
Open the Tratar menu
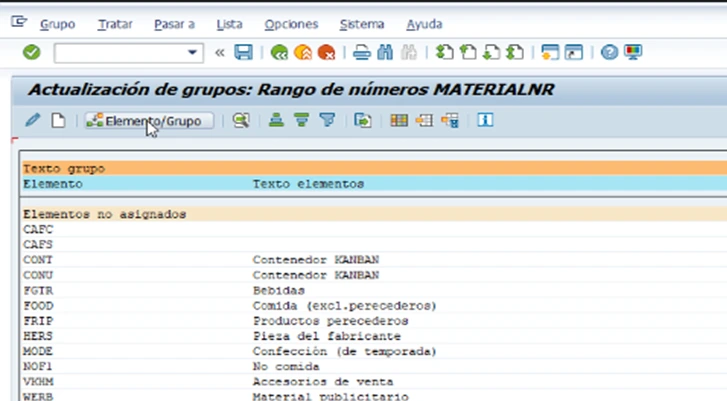[115, 24]
